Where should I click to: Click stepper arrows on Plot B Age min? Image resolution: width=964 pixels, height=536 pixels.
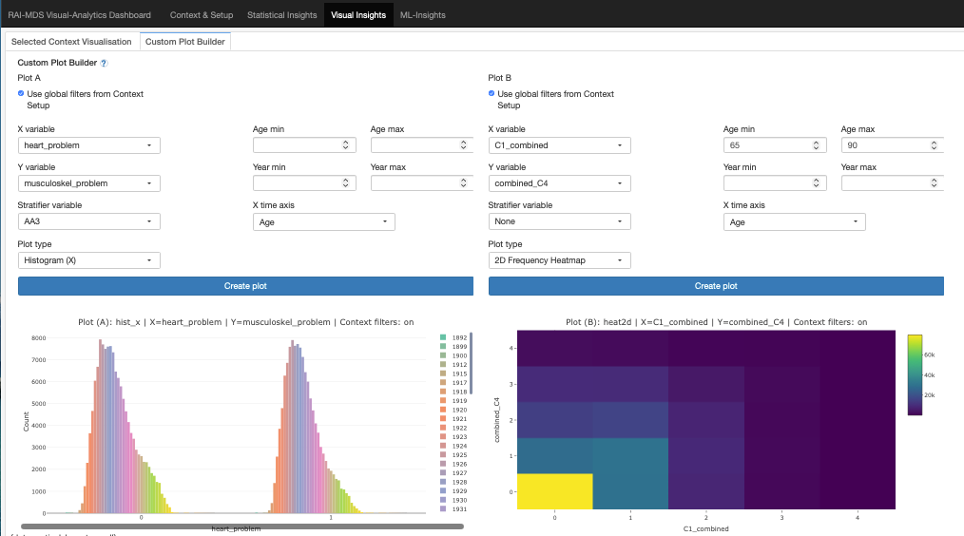point(816,145)
